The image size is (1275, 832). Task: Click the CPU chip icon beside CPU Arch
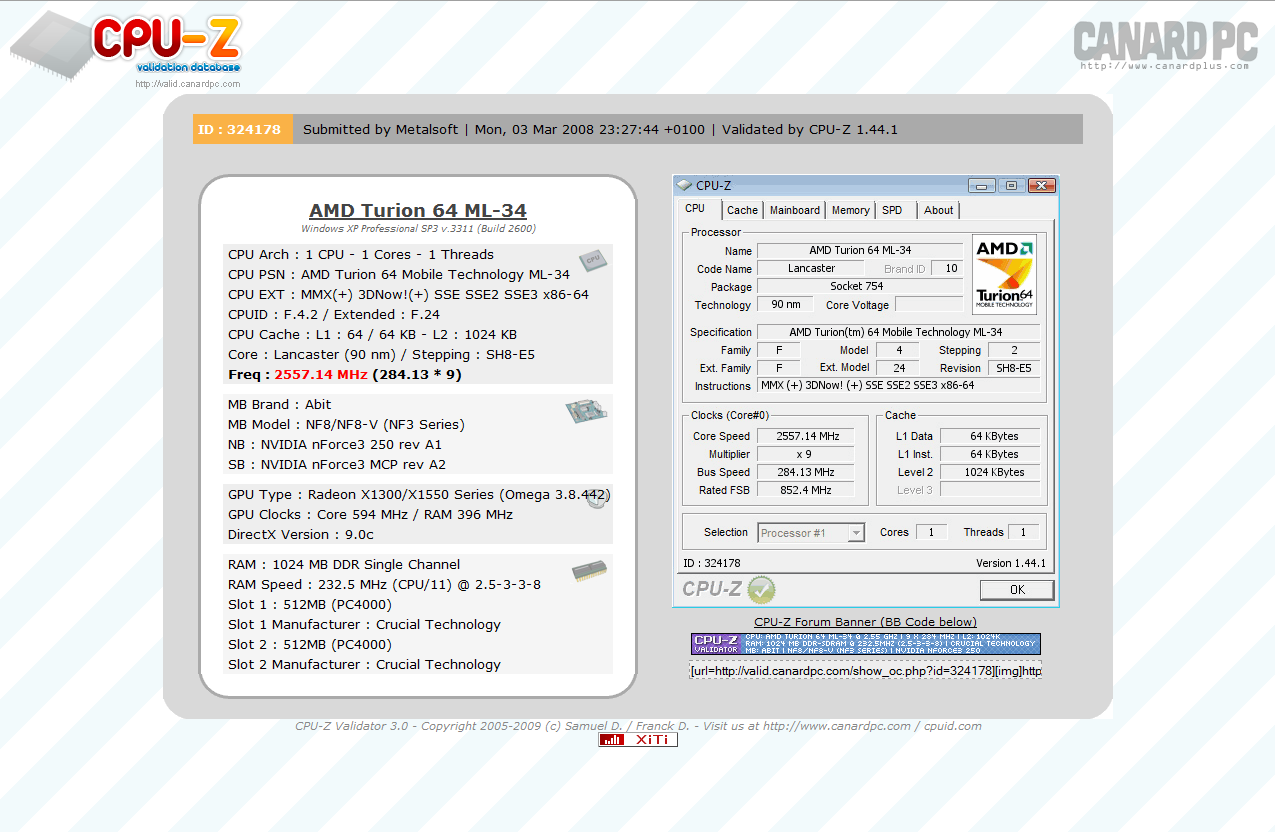[593, 260]
